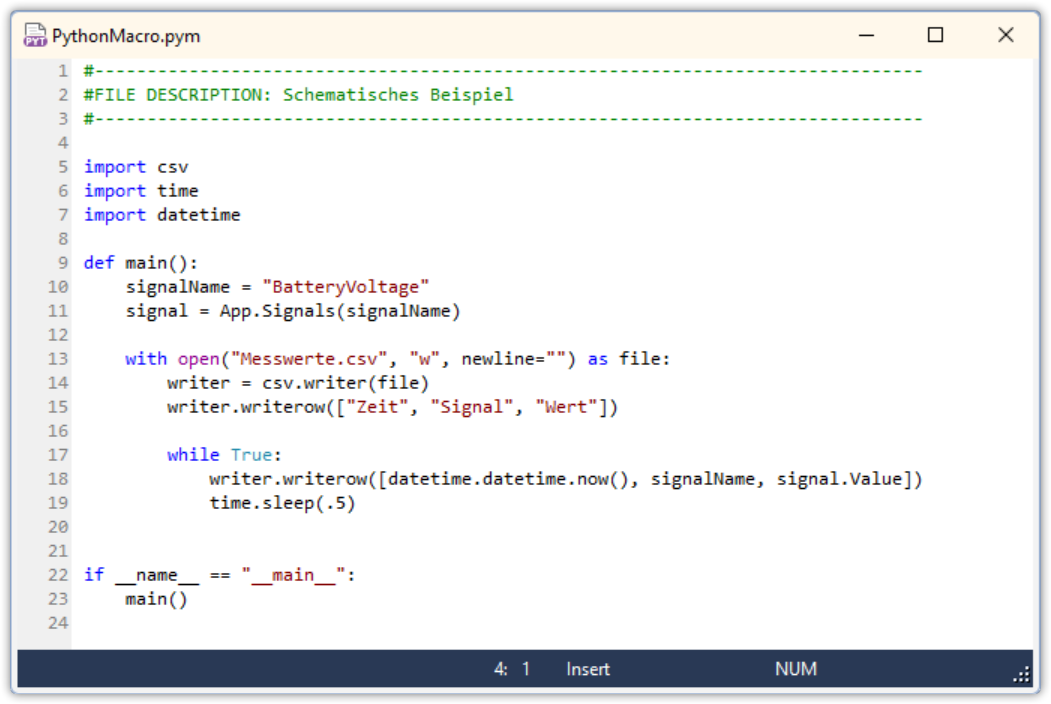The height and width of the screenshot is (704, 1051).
Task: Click the window title 'PythonMacro.pym'
Action: coord(126,36)
